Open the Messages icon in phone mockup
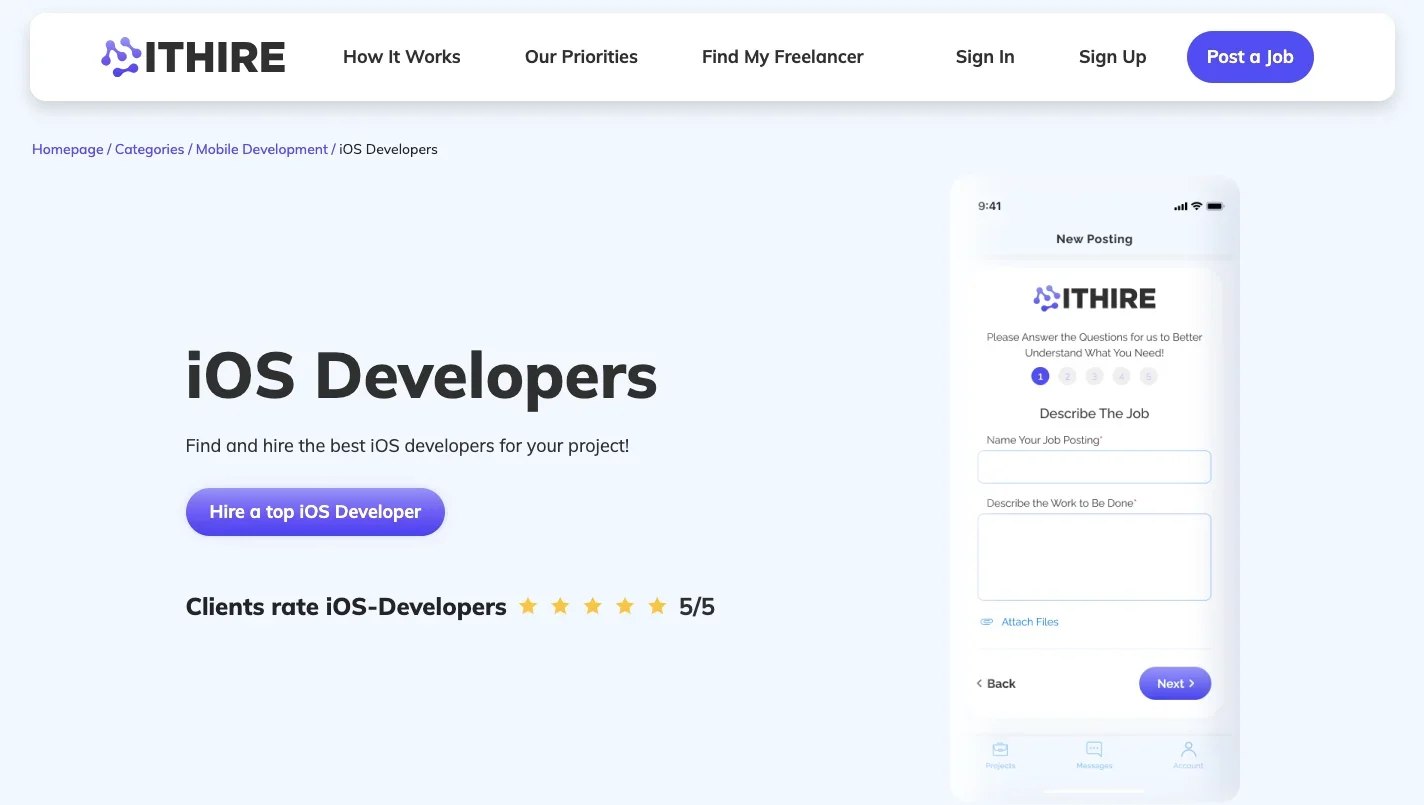Screen dimensions: 1424x805 1094,749
